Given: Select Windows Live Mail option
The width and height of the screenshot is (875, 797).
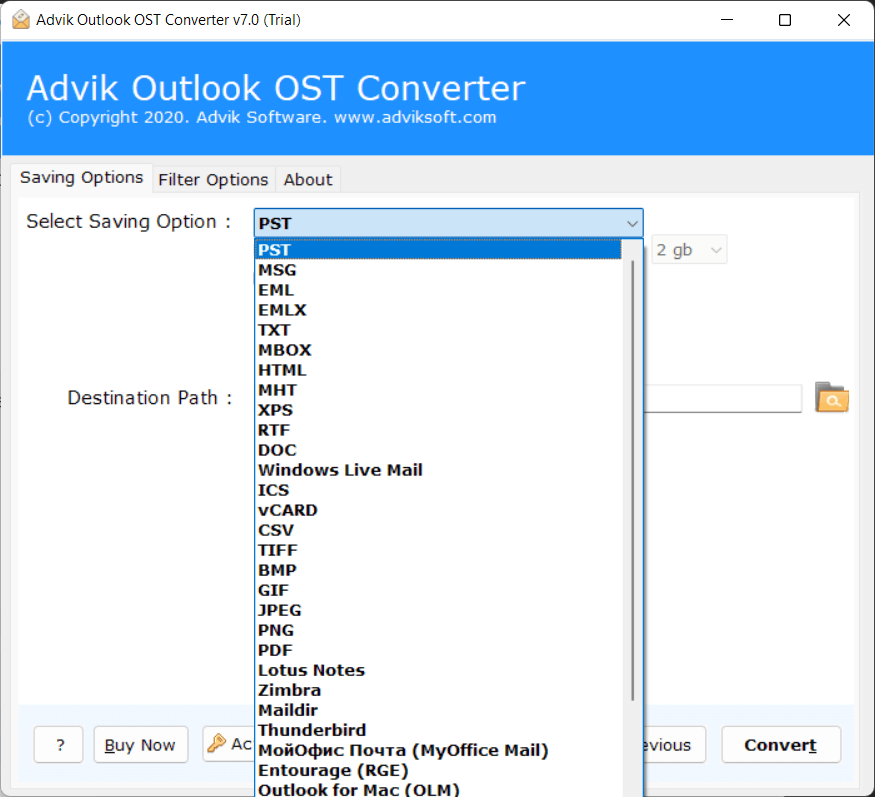Looking at the screenshot, I should click(340, 470).
